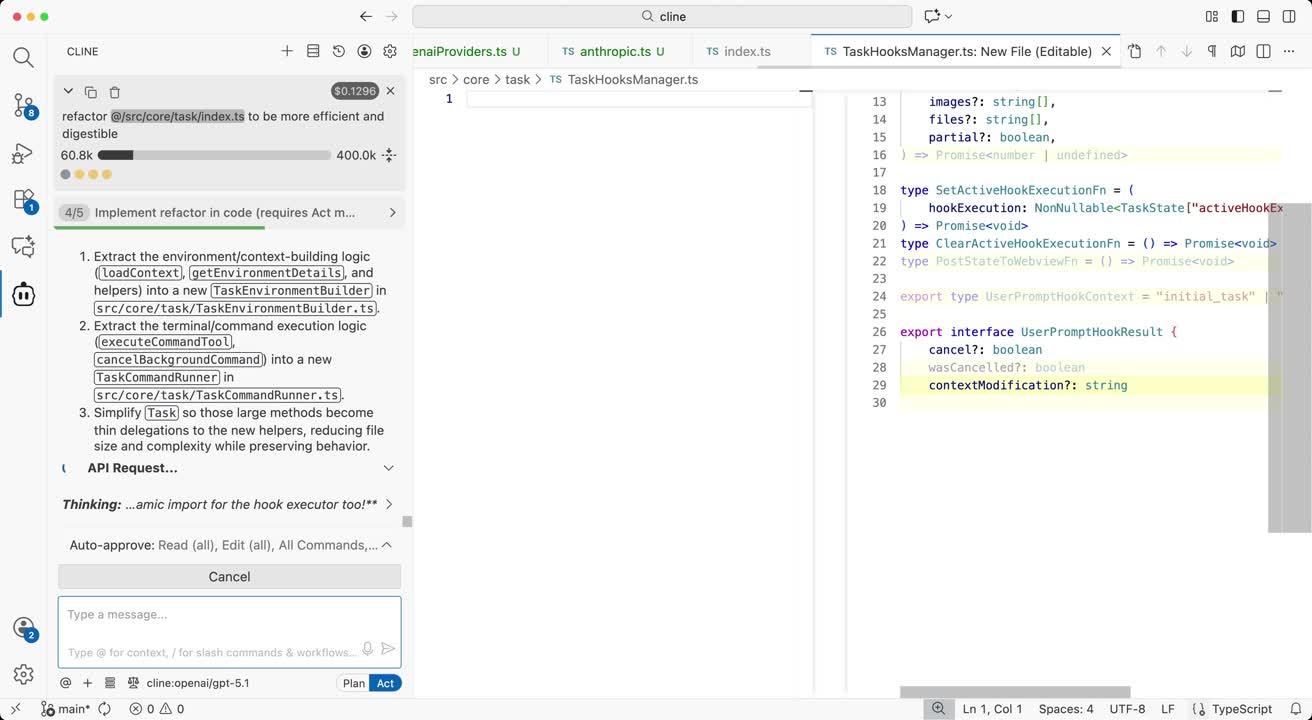Click the send message arrow icon
Image resolution: width=1312 pixels, height=720 pixels.
click(388, 649)
